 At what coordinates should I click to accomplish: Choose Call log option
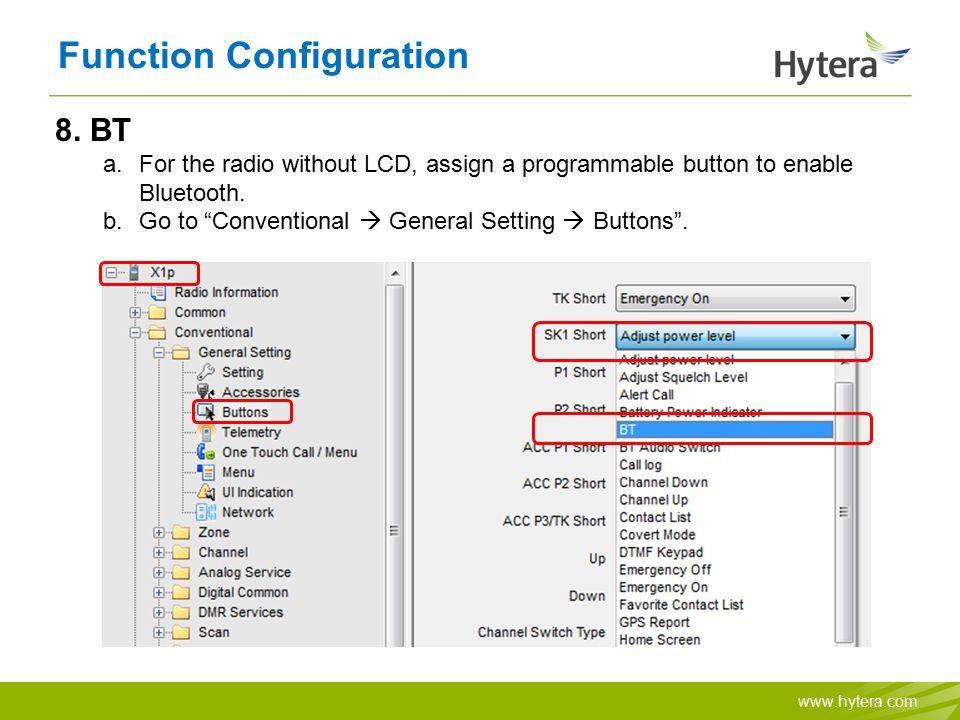640,465
